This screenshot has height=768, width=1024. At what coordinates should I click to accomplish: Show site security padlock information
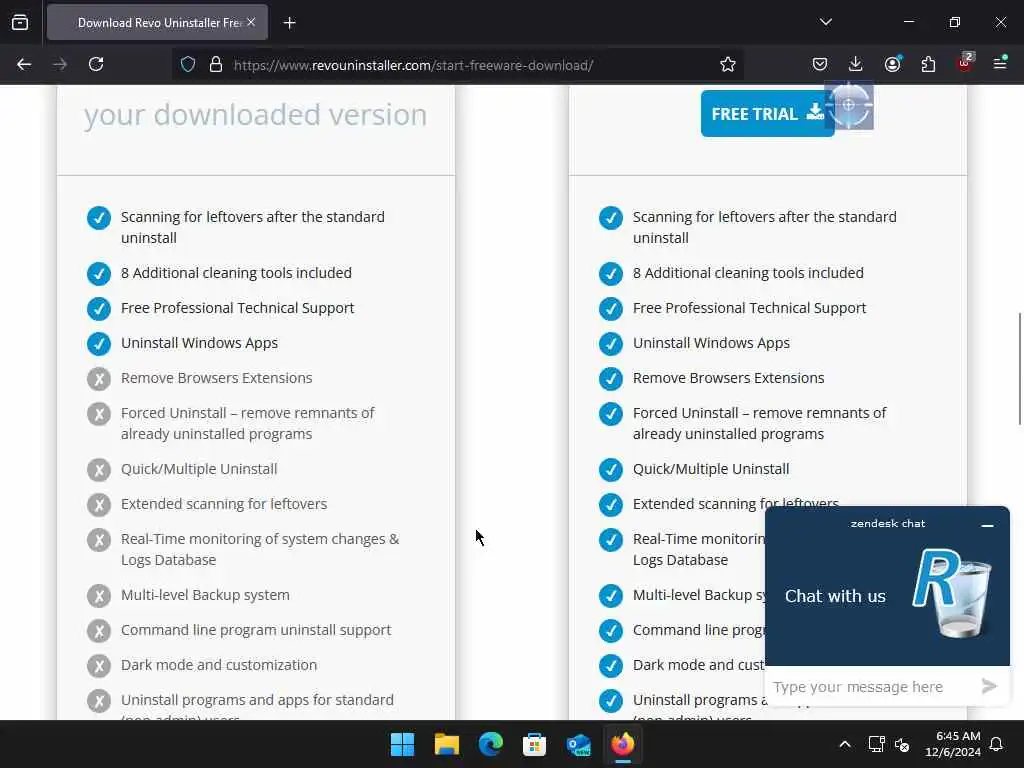click(x=216, y=65)
